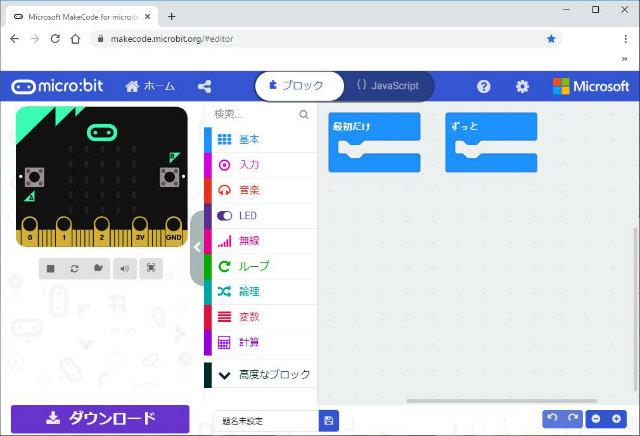Expand 高度なブロック advanced section
640x436 pixels.
click(260, 375)
